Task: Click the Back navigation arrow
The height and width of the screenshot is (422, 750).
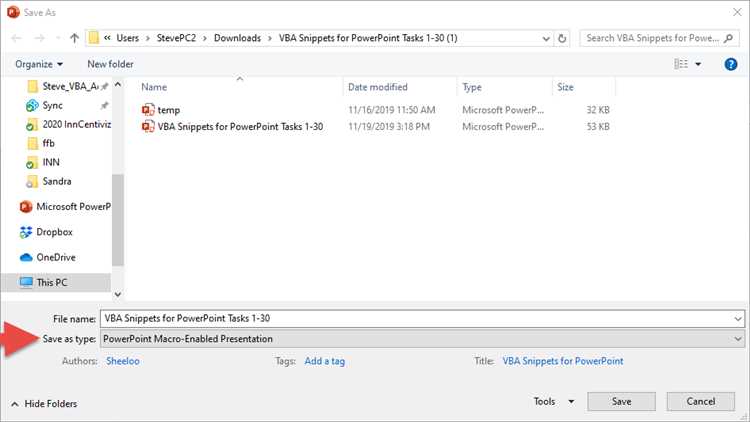Action: [16, 38]
